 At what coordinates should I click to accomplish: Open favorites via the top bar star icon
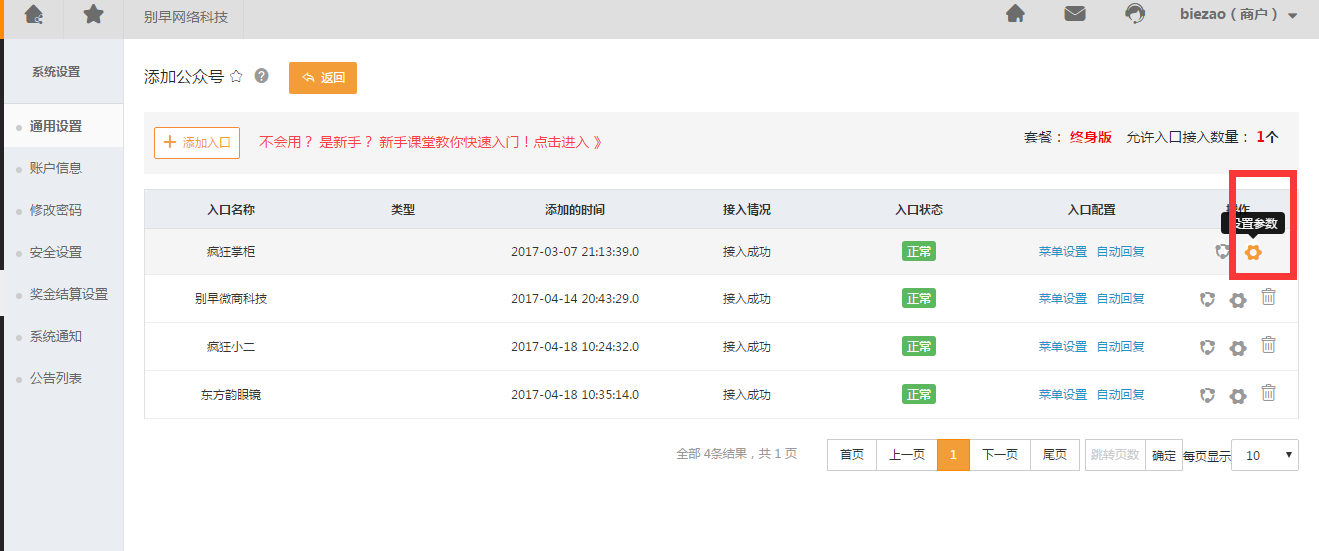93,14
